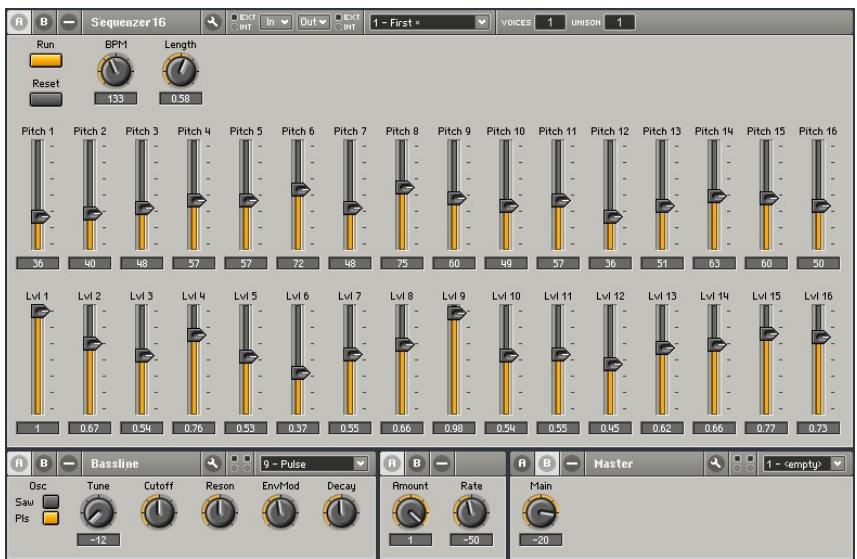The image size is (857, 559).
Task: Click the EnvMod knob
Action: pyautogui.click(x=280, y=513)
